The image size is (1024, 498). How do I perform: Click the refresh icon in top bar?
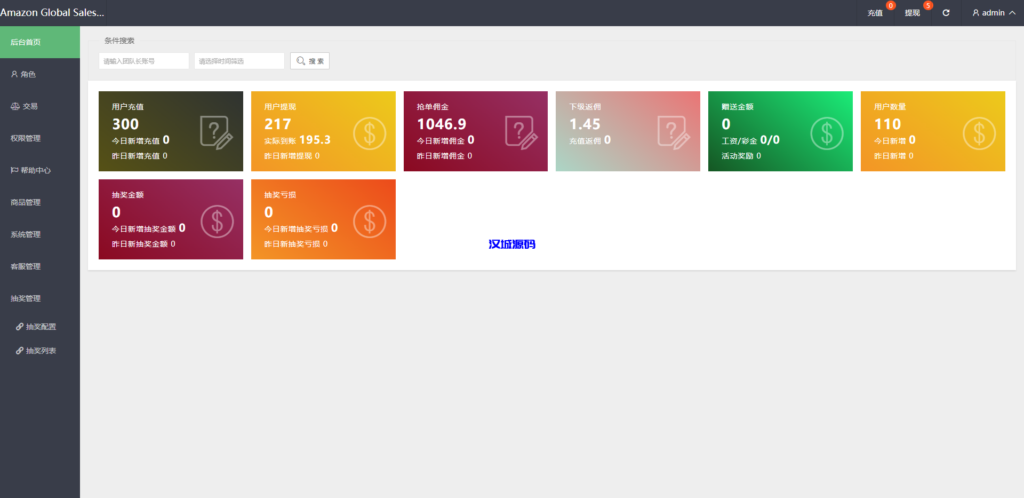[x=946, y=13]
